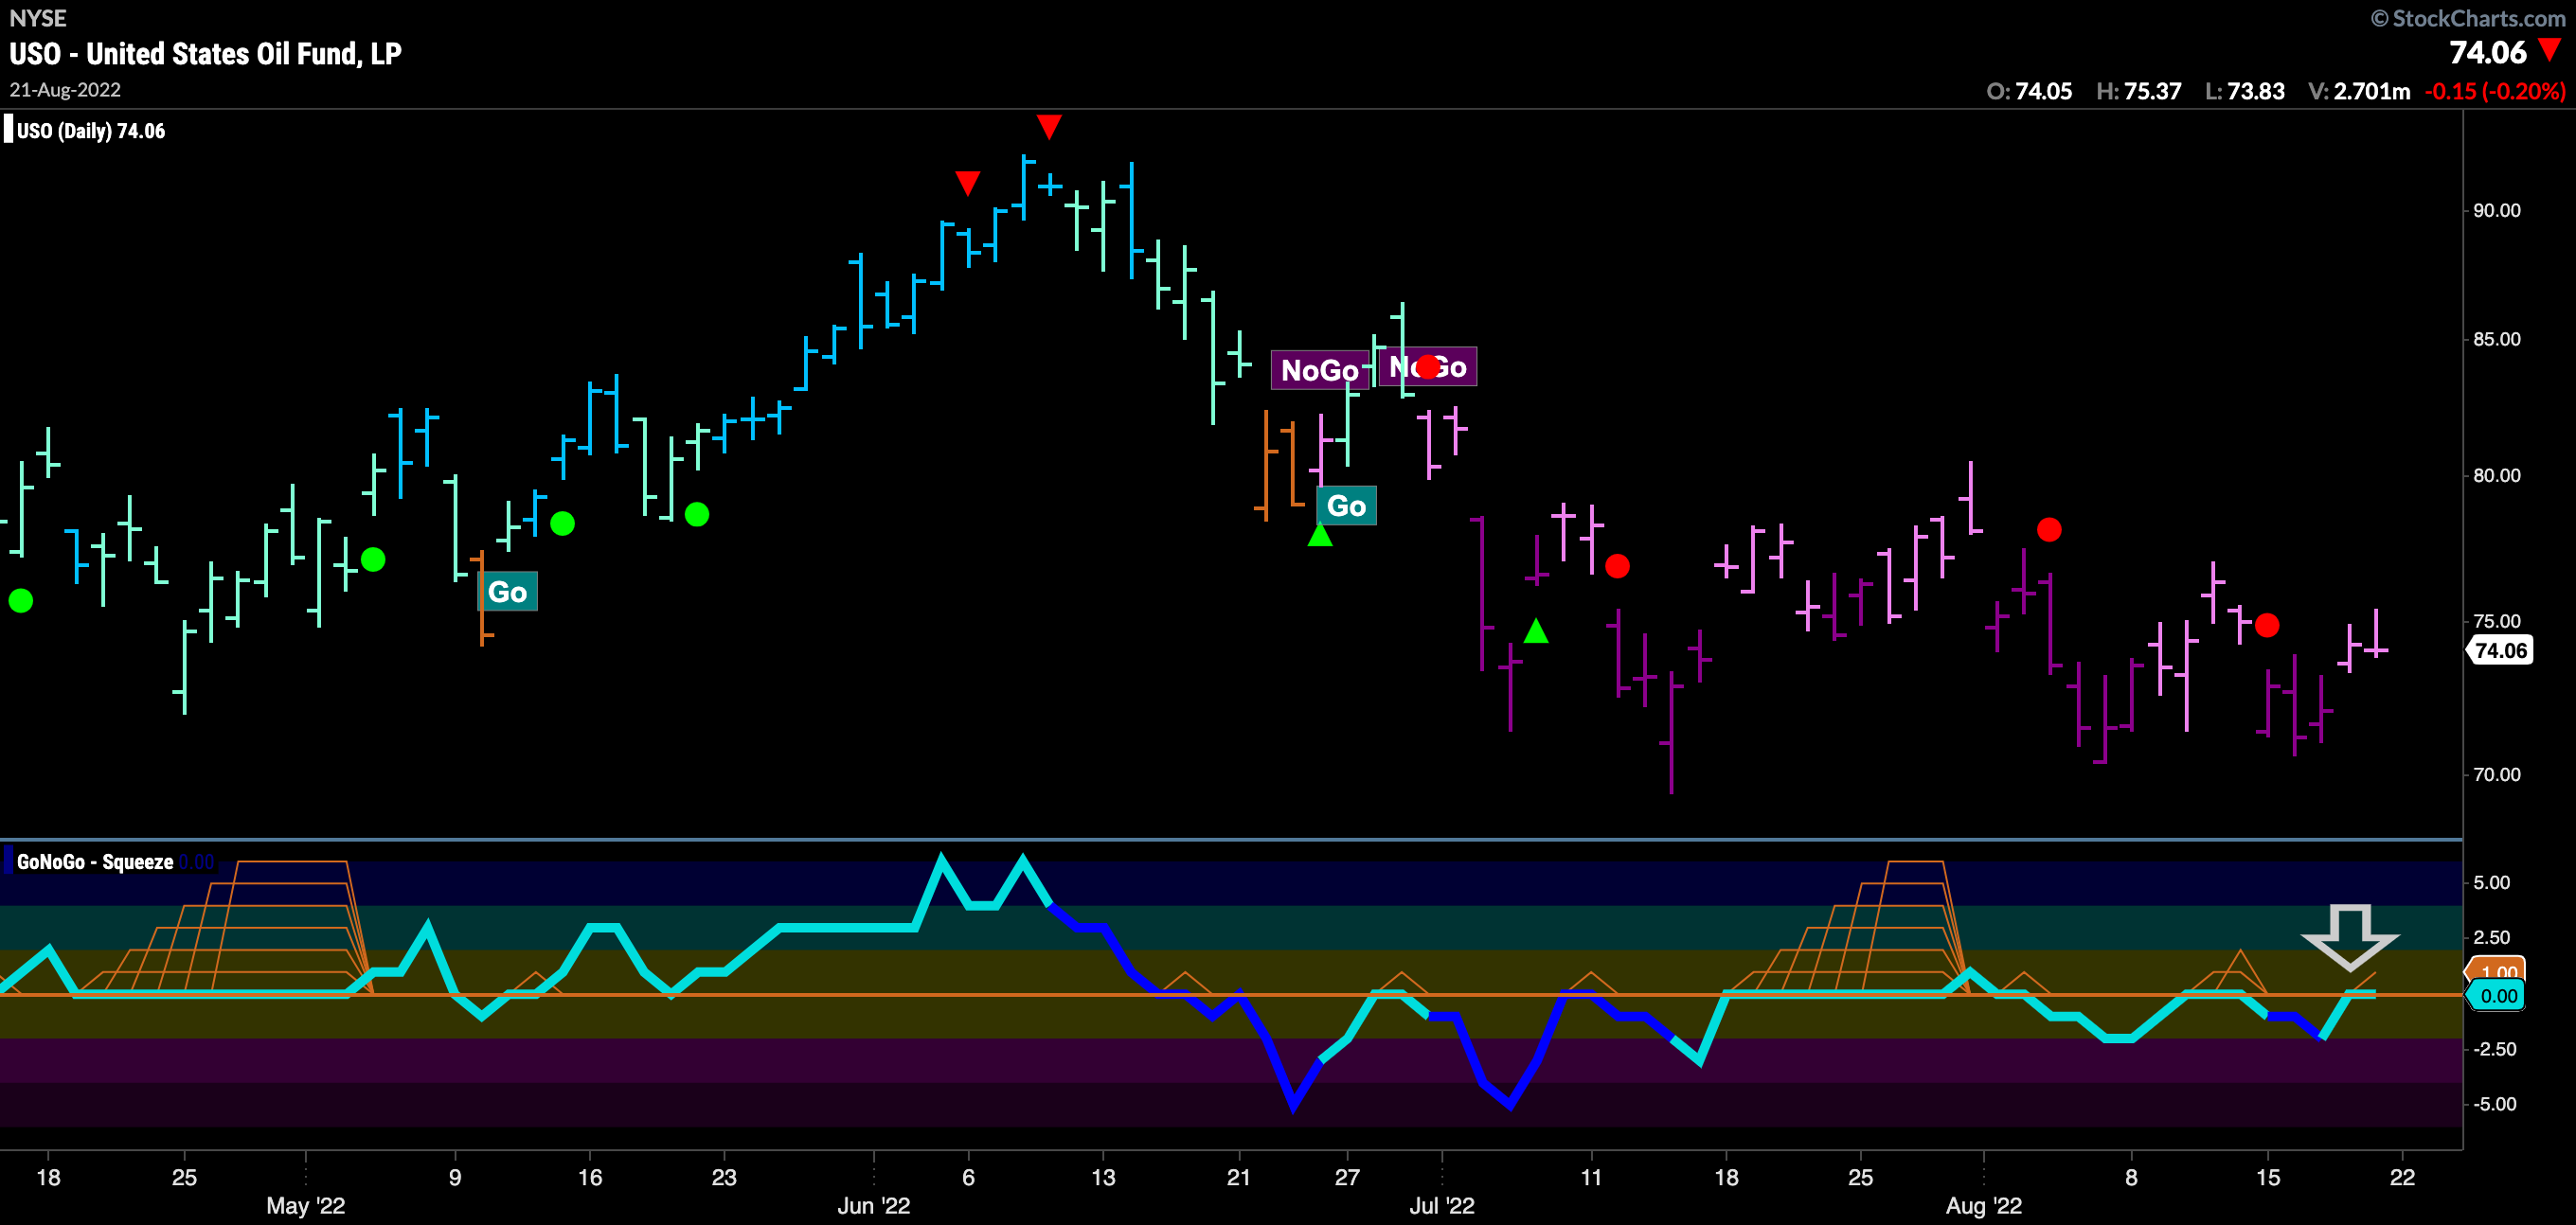Click the red triangle marker at the June price peak
This screenshot has width=2576, height=1225.
(1048, 126)
